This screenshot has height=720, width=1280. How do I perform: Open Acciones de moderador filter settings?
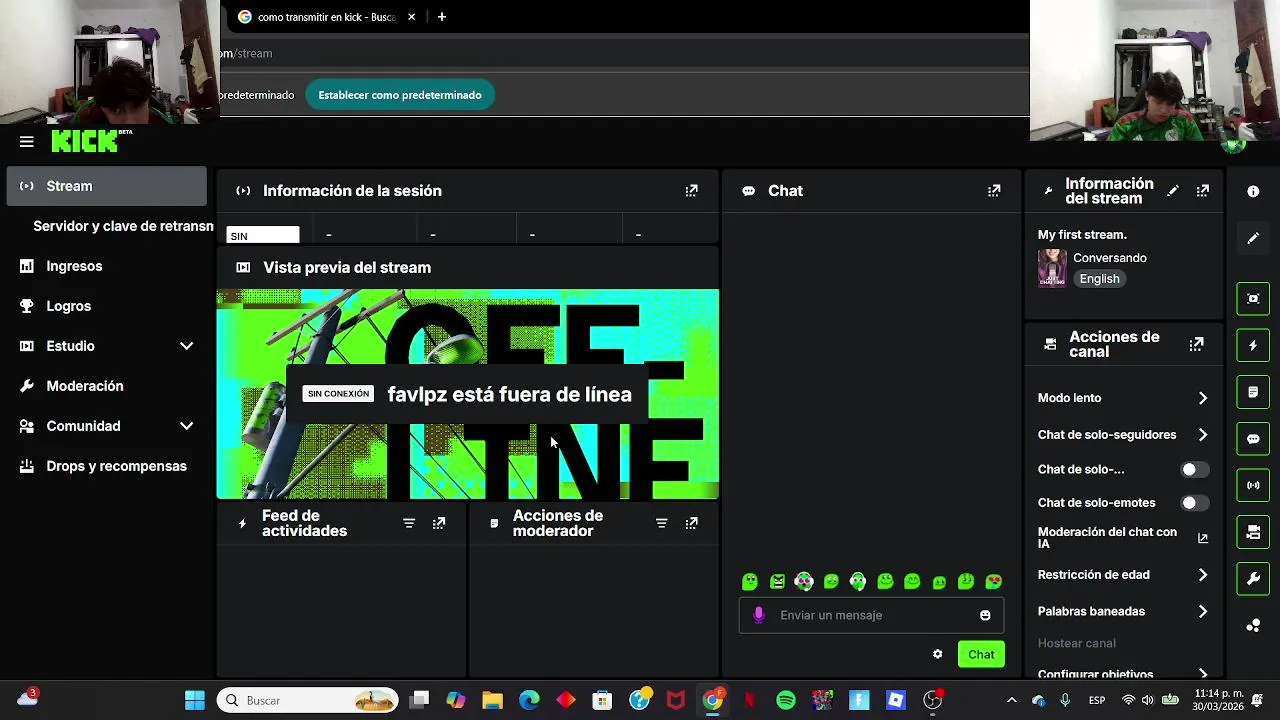coord(661,523)
